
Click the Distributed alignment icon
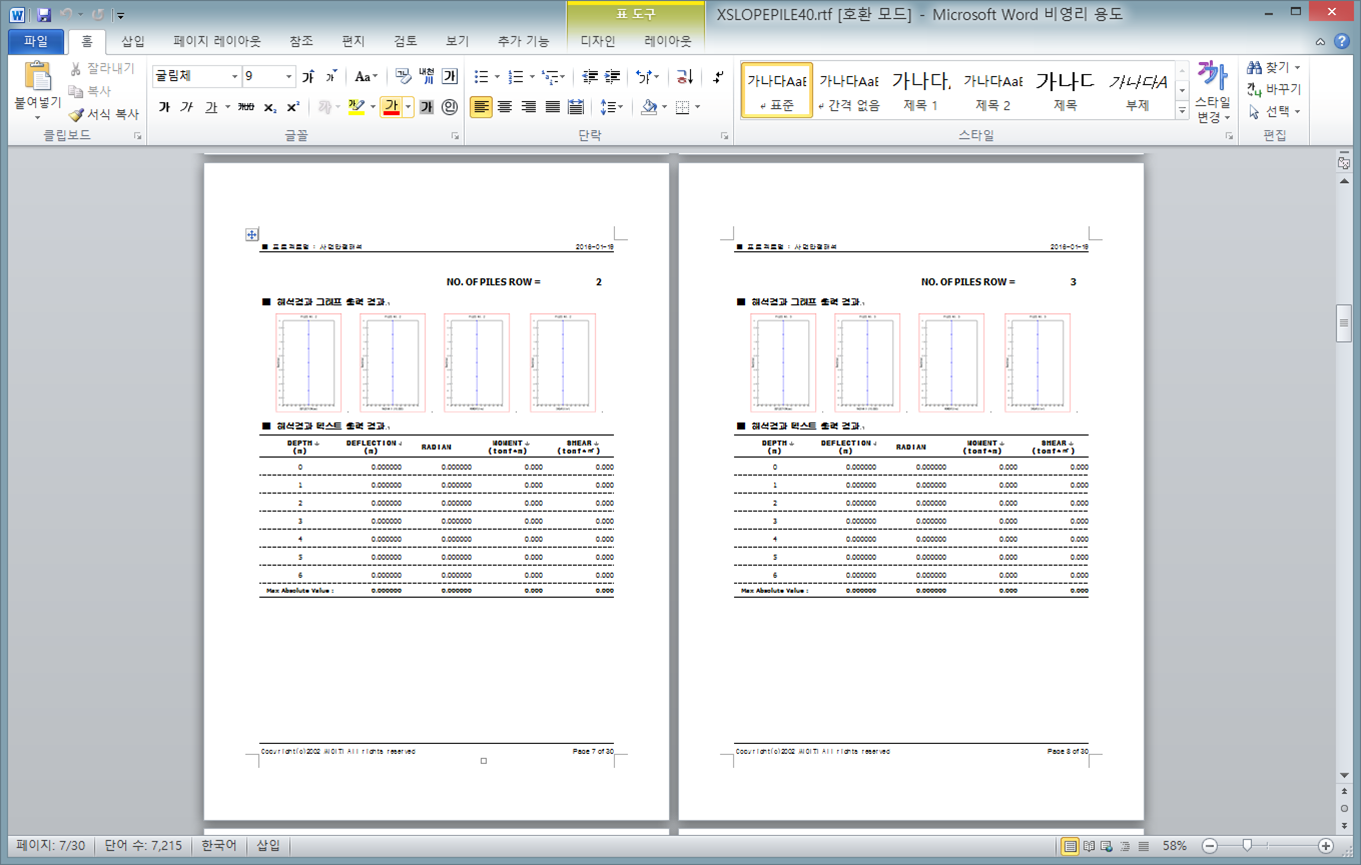pos(576,107)
